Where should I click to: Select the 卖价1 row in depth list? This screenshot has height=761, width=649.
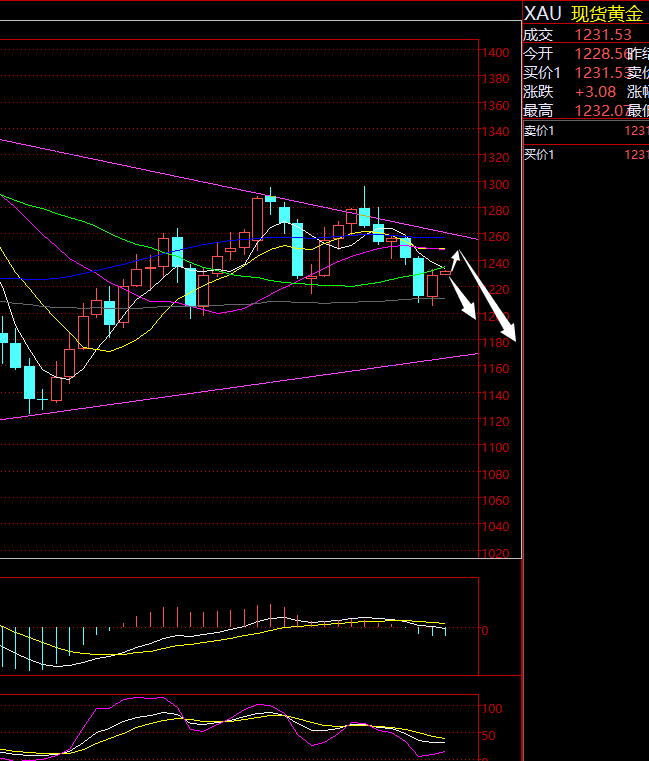coord(585,131)
